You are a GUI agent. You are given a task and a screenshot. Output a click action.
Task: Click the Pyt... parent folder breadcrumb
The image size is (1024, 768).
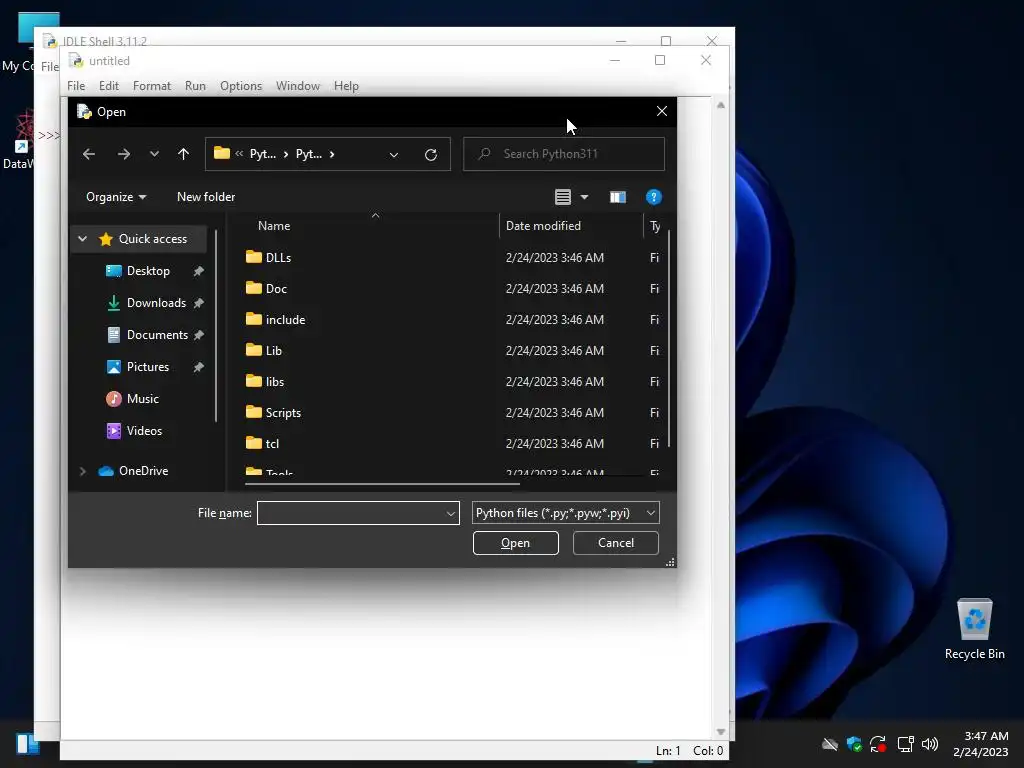[263, 154]
